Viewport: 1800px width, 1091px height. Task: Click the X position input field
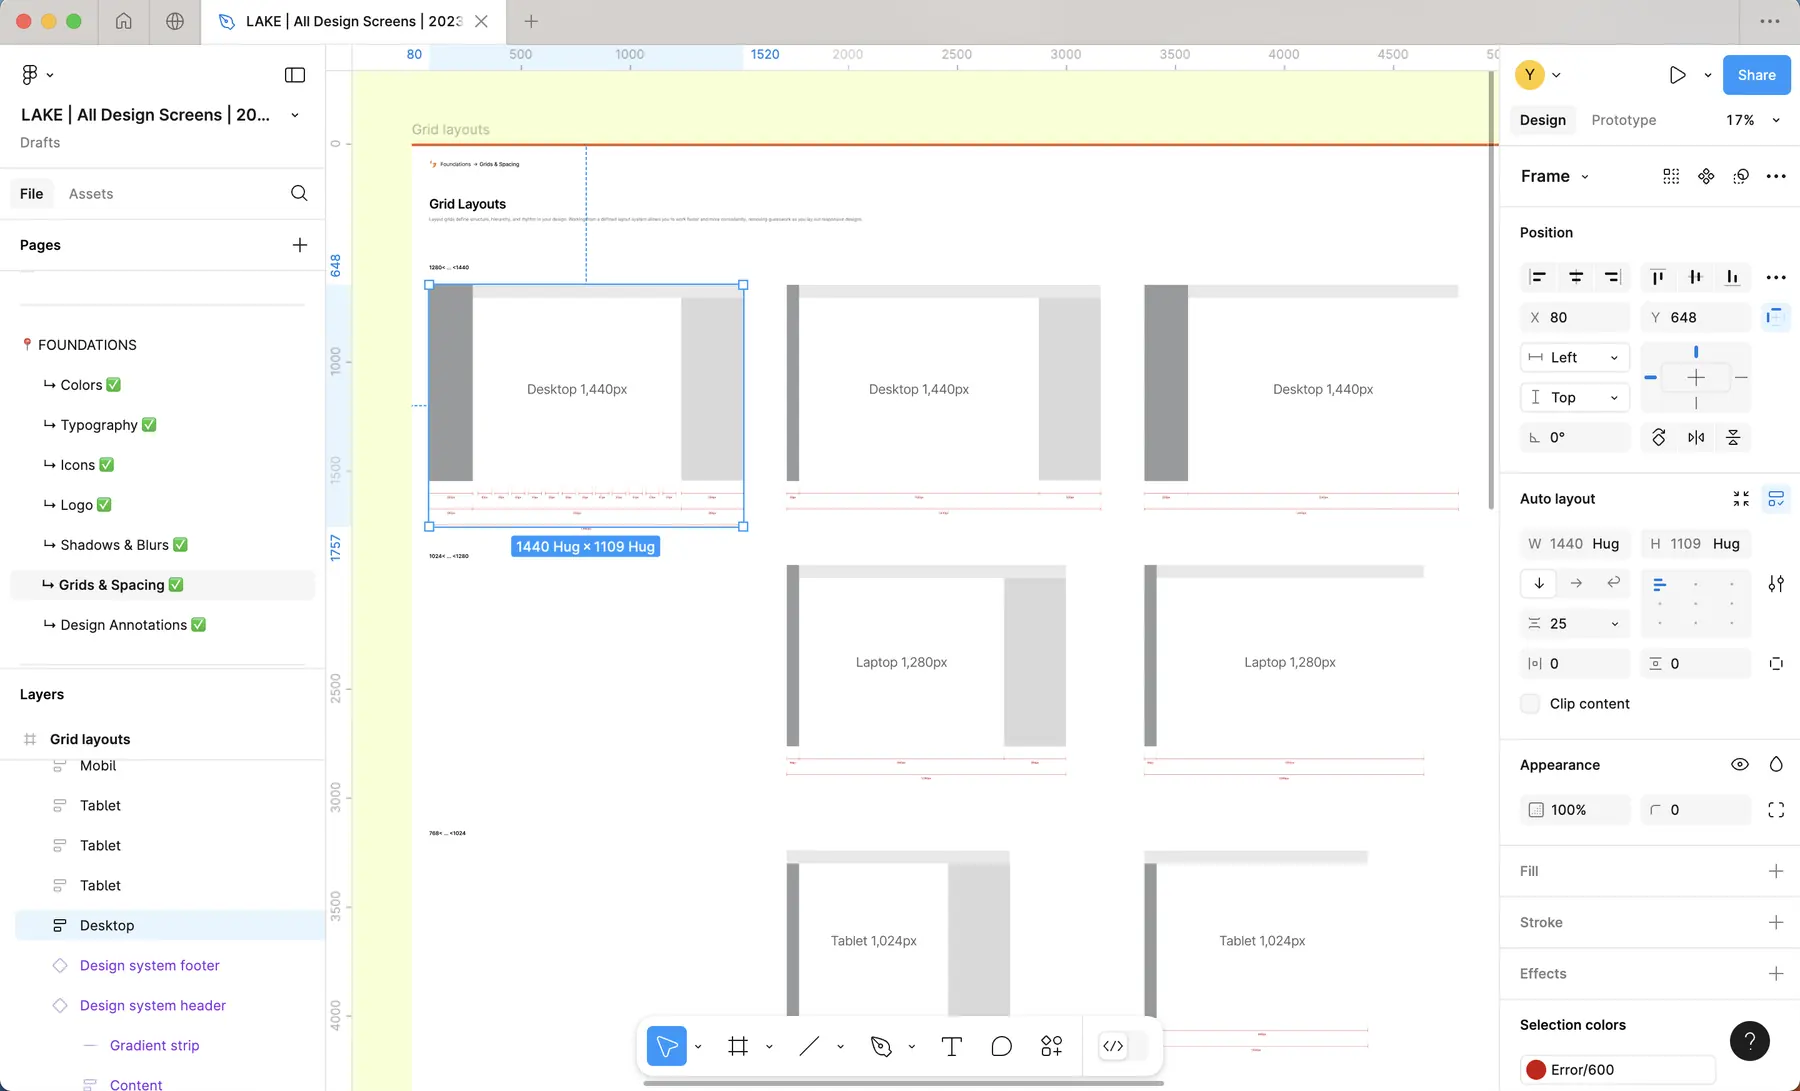[x=1575, y=317]
